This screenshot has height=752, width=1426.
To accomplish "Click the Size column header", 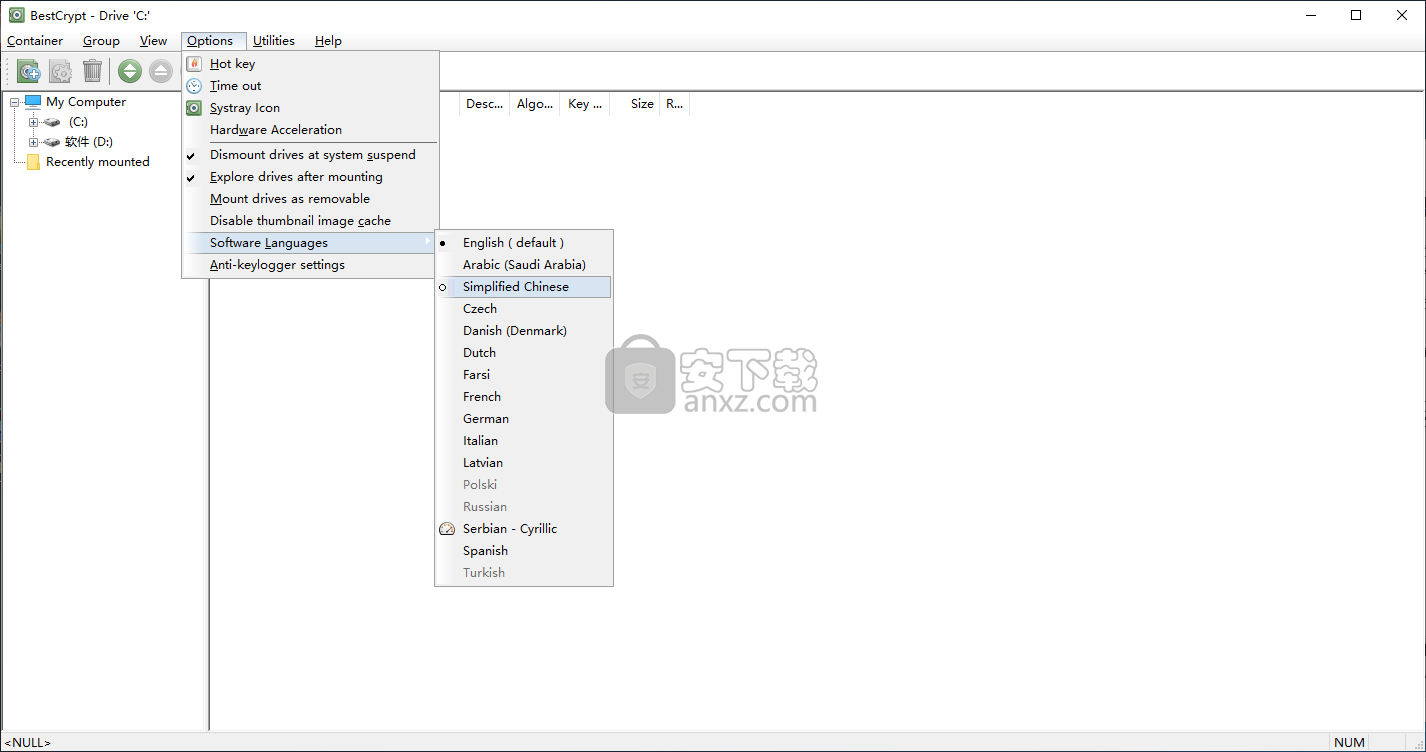I will [x=635, y=104].
